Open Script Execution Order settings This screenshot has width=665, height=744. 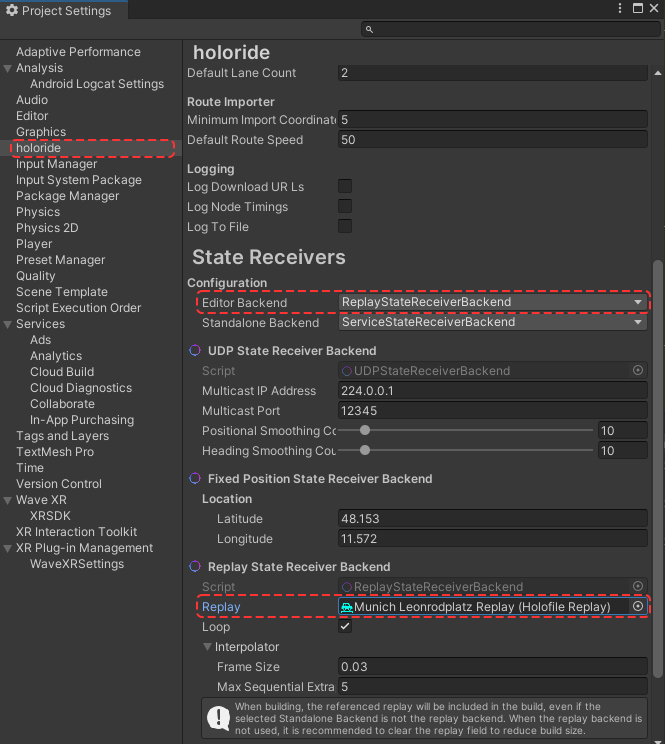[78, 308]
